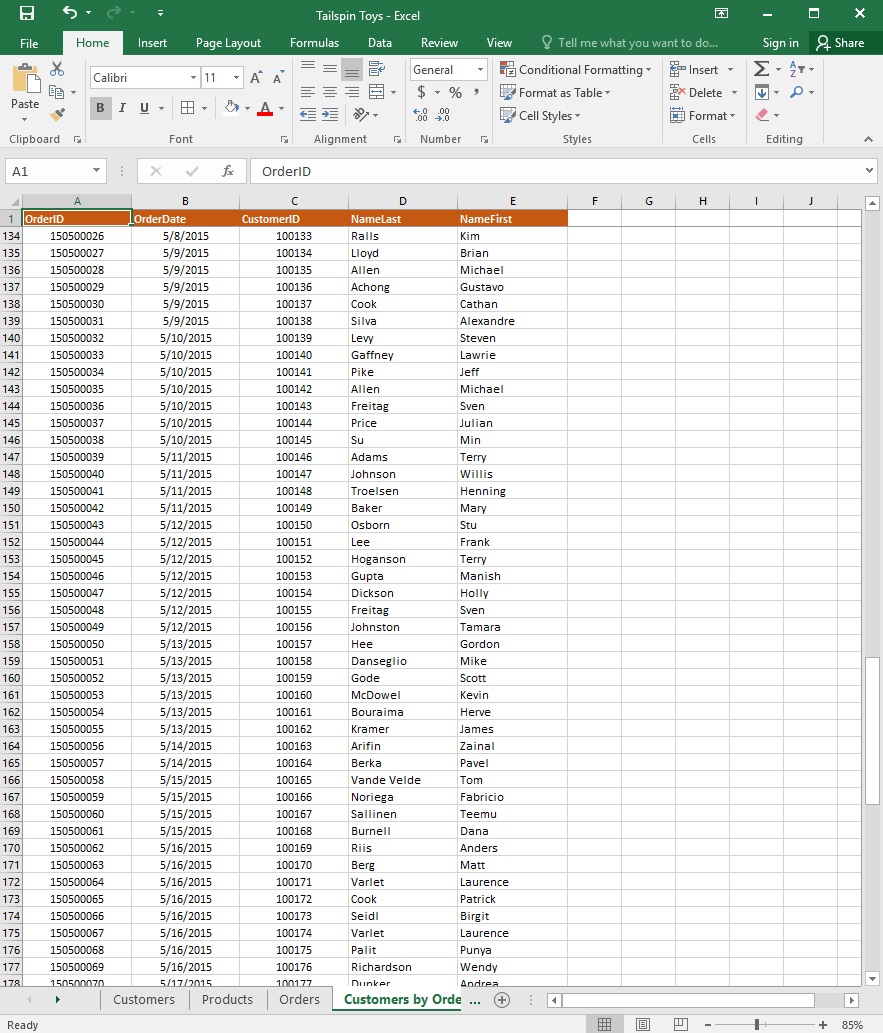Click the Increase Decimal icon
The width and height of the screenshot is (883, 1033).
coord(420,115)
